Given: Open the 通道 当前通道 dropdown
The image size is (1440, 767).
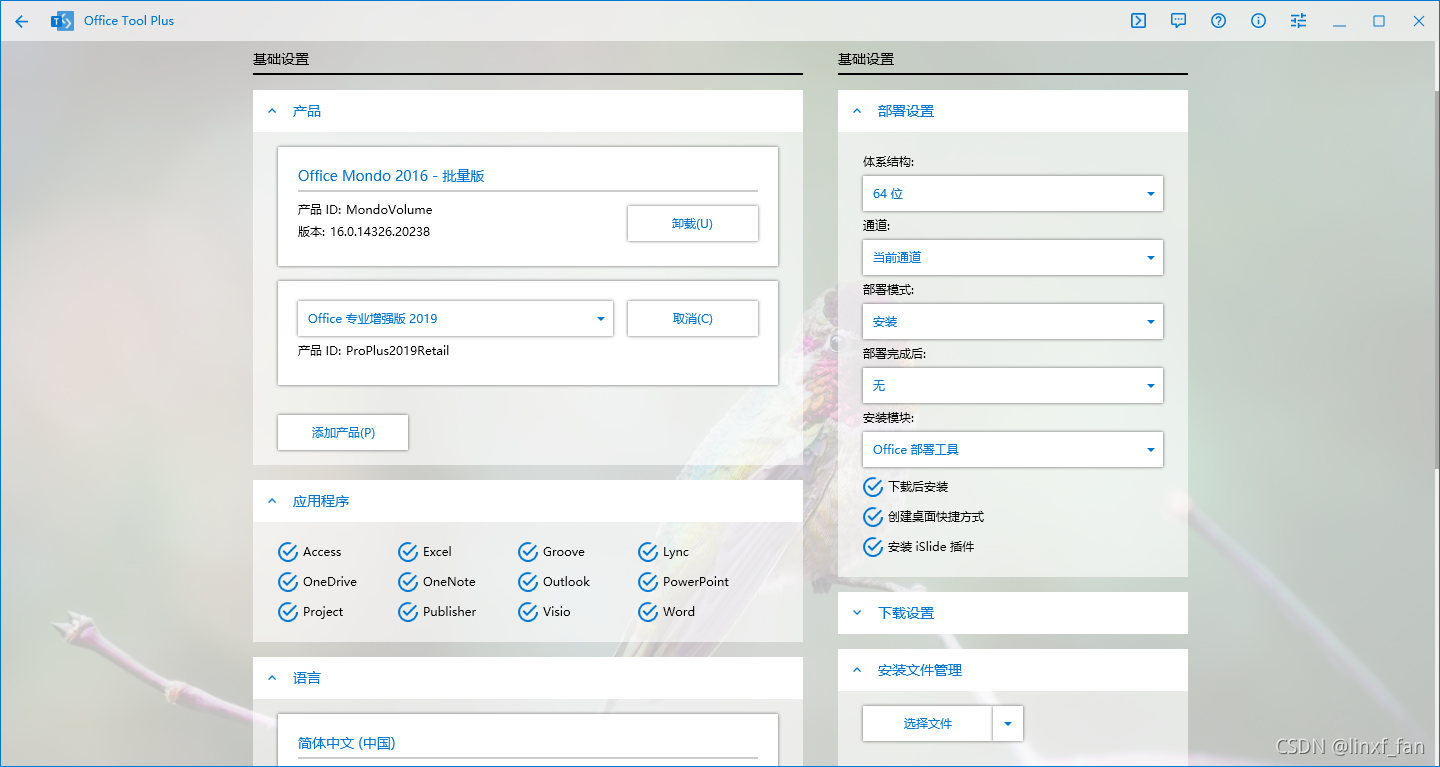Looking at the screenshot, I should 1013,258.
